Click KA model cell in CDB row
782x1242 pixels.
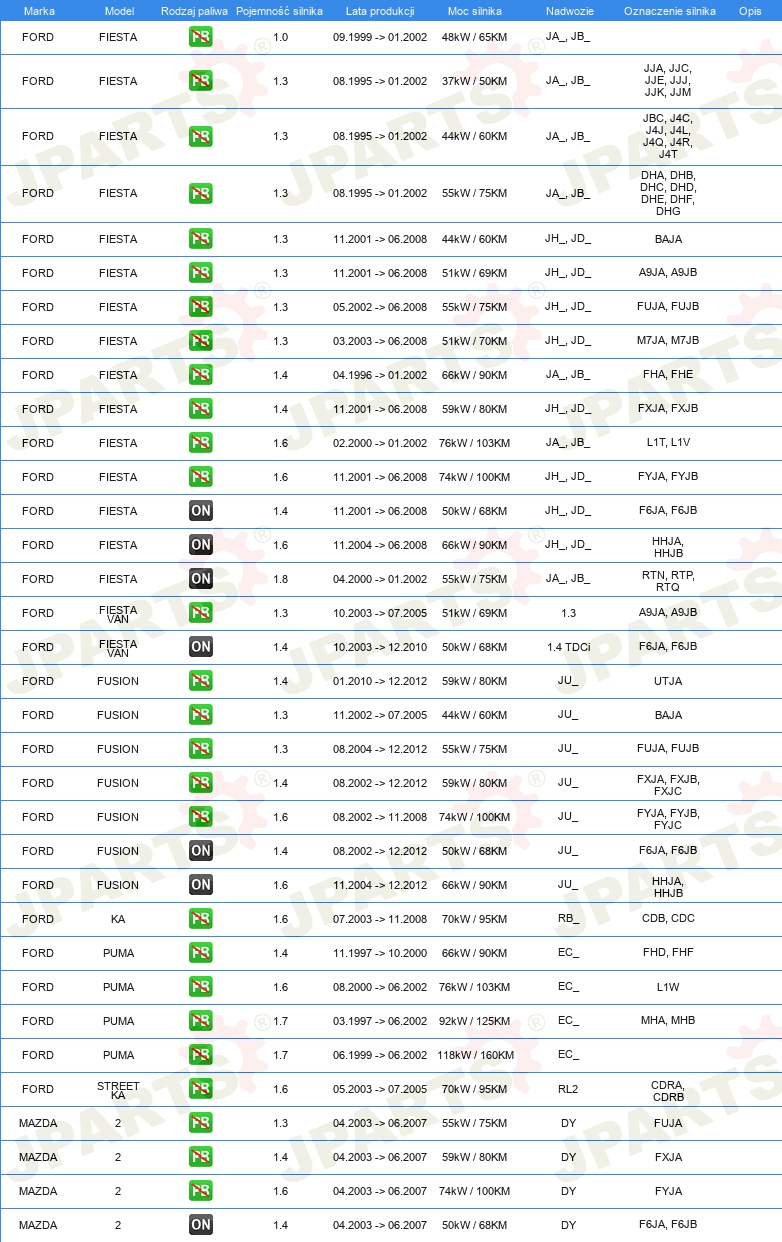118,919
